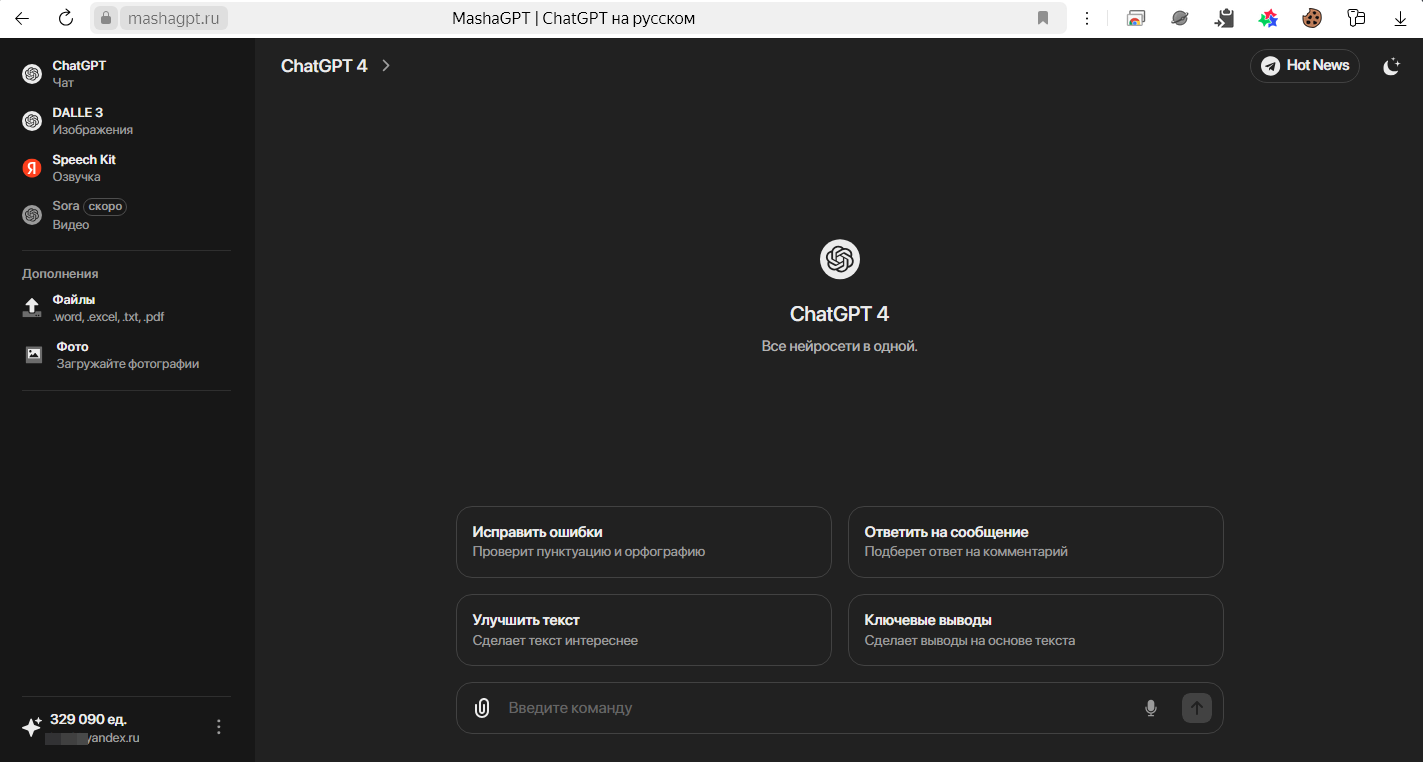
Task: Click the Telegram icon in Hot News
Action: pos(1270,66)
